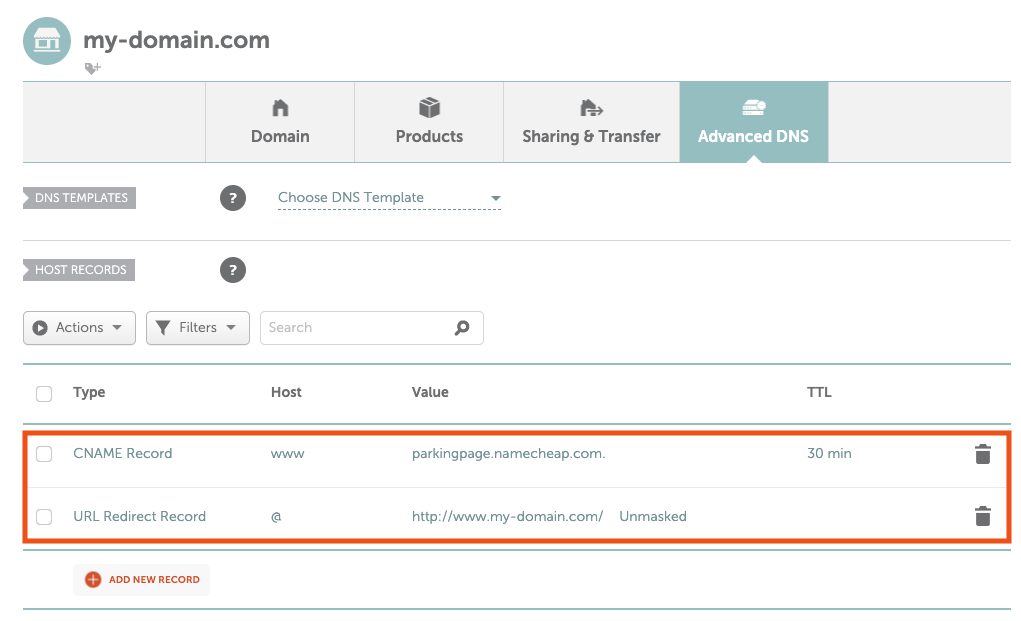Go to the Products tab
The image size is (1021, 621).
[429, 122]
